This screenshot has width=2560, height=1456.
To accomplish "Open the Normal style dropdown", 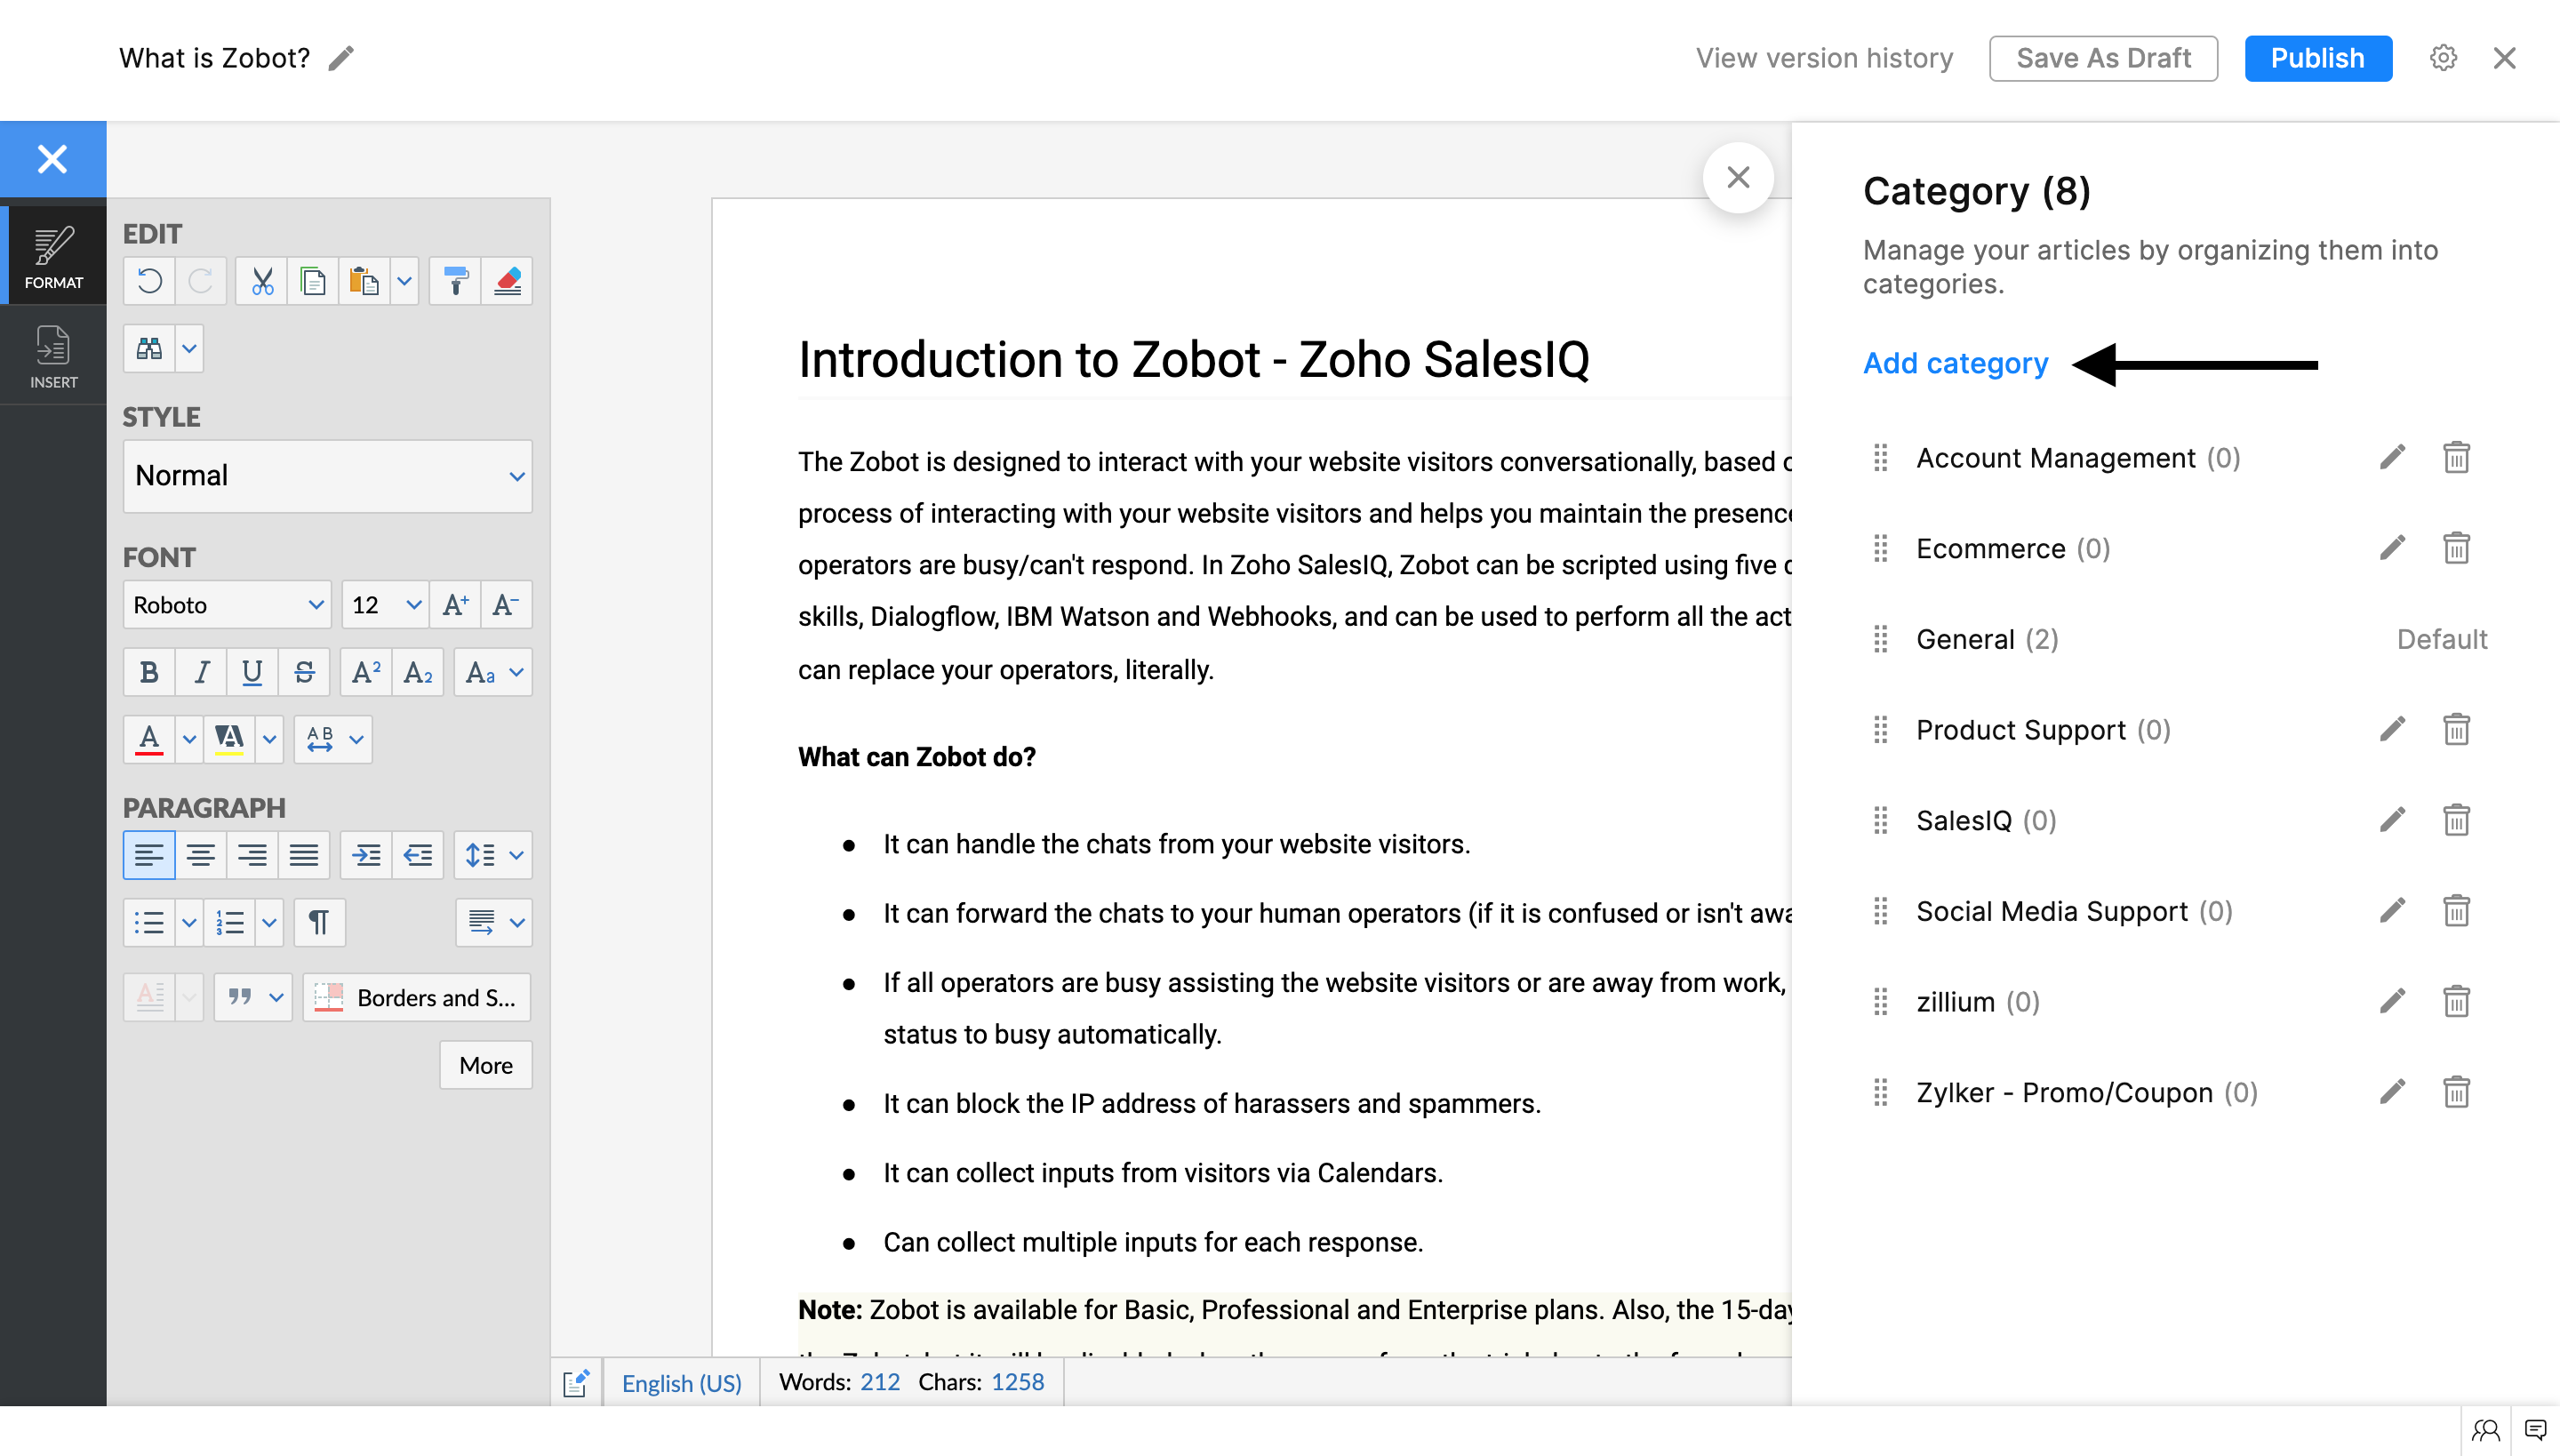I will pos(327,476).
